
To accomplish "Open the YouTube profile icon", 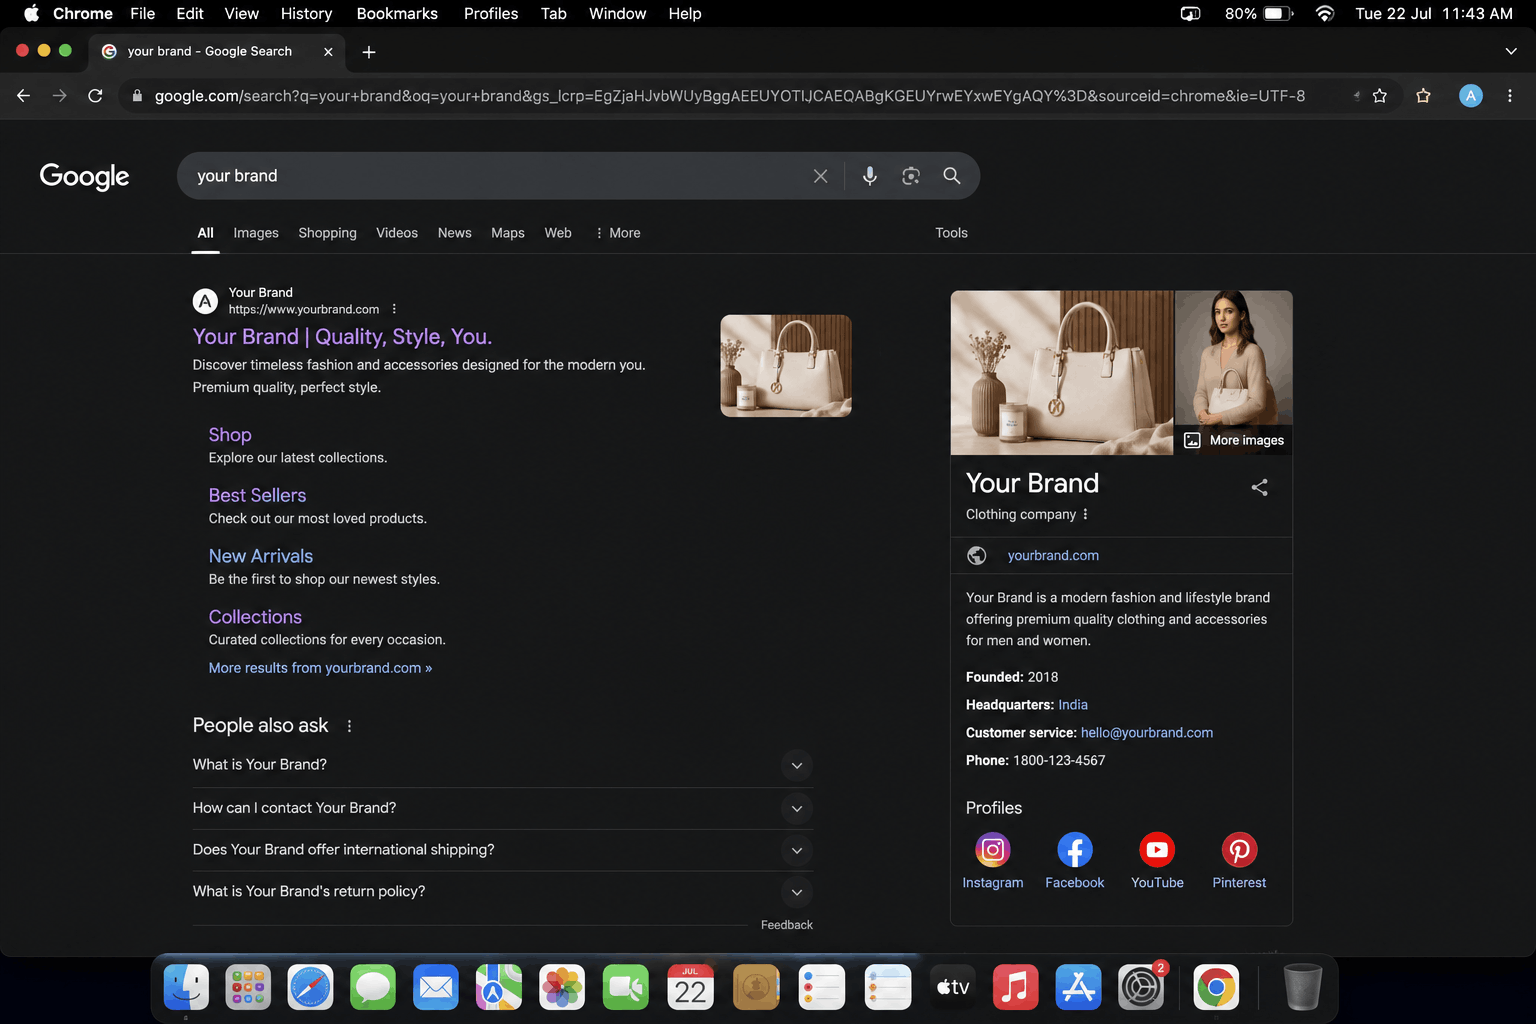I will point(1157,850).
